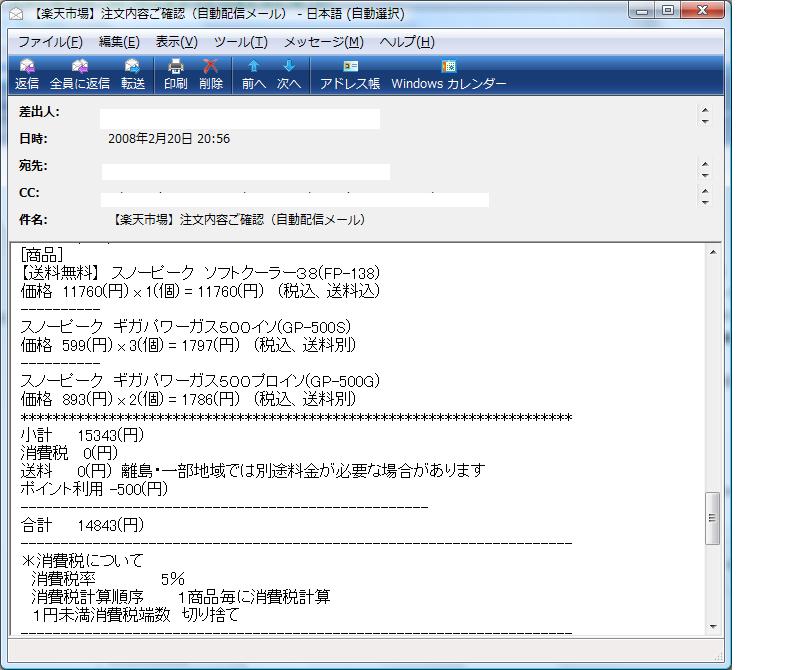Open the ファイル(F) menu

[x=50, y=42]
